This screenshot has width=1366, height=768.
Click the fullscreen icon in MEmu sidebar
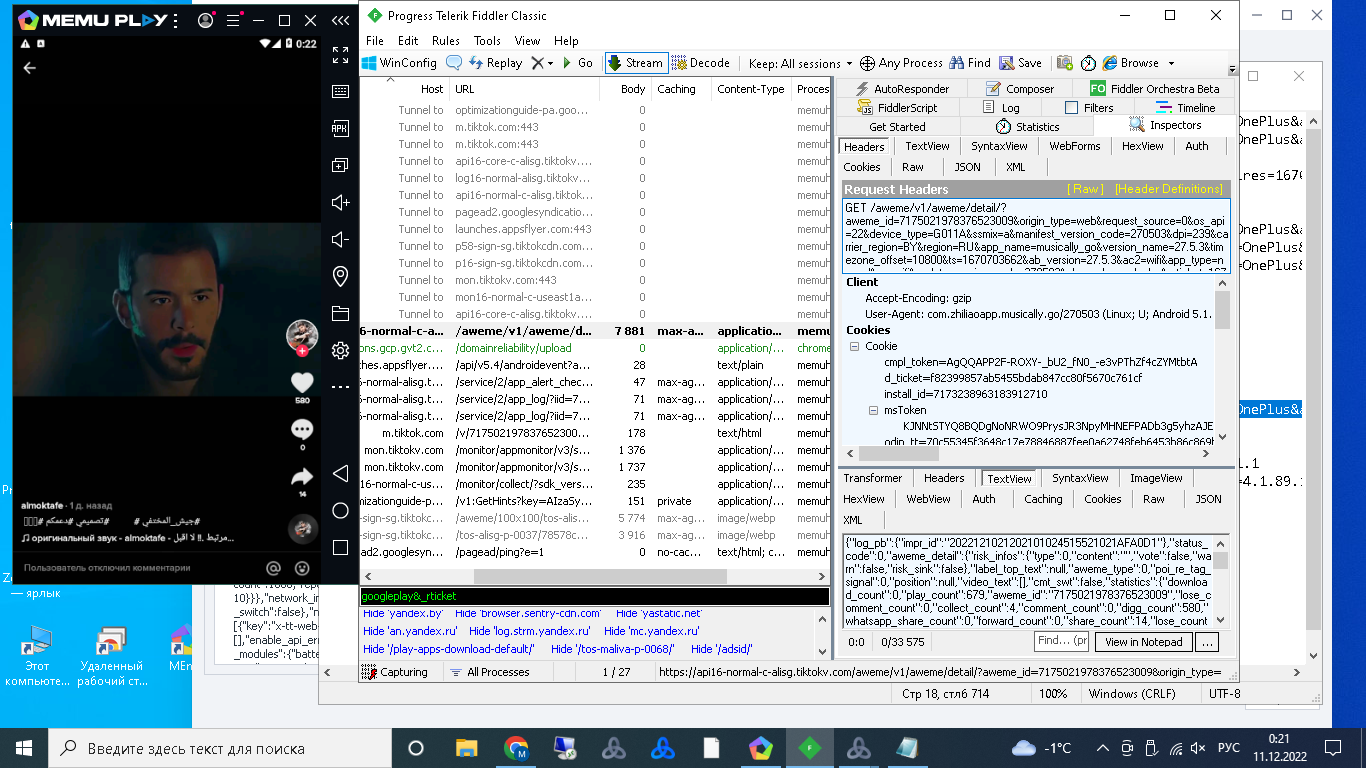[x=340, y=55]
